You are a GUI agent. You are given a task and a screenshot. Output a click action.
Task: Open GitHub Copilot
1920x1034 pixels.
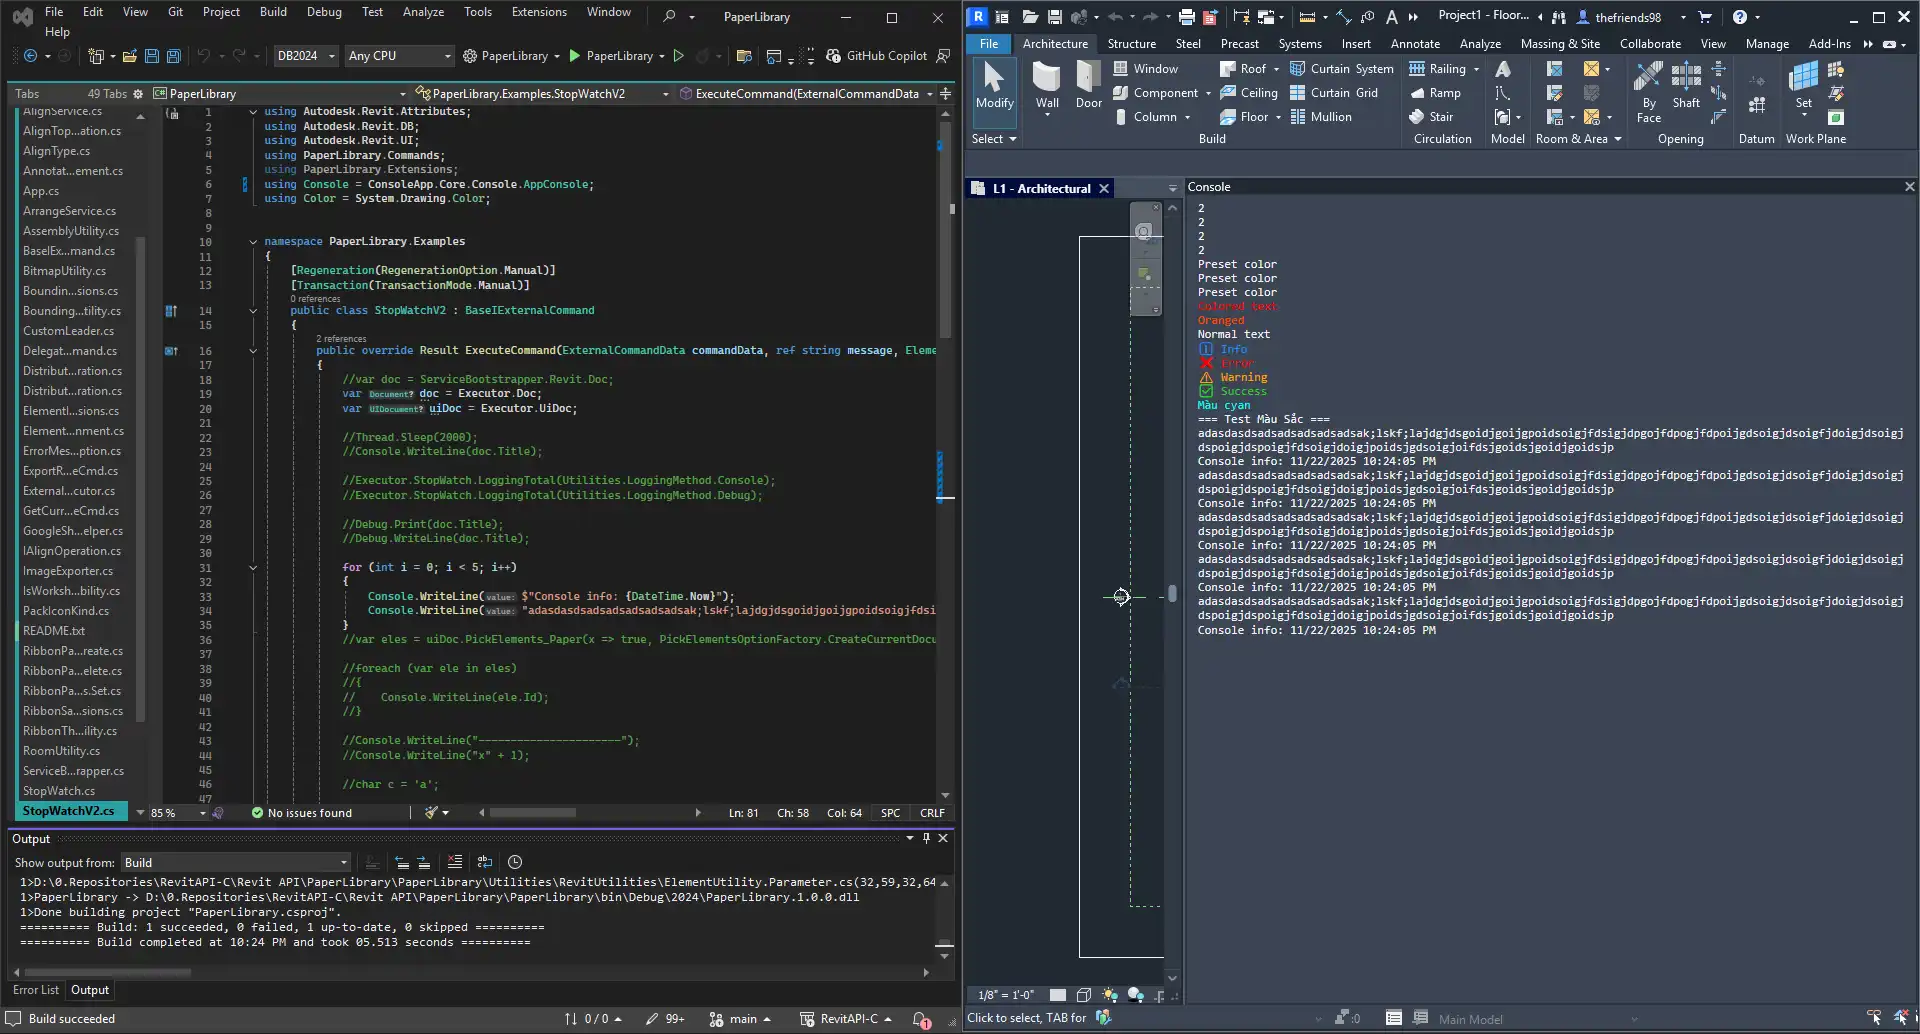888,56
